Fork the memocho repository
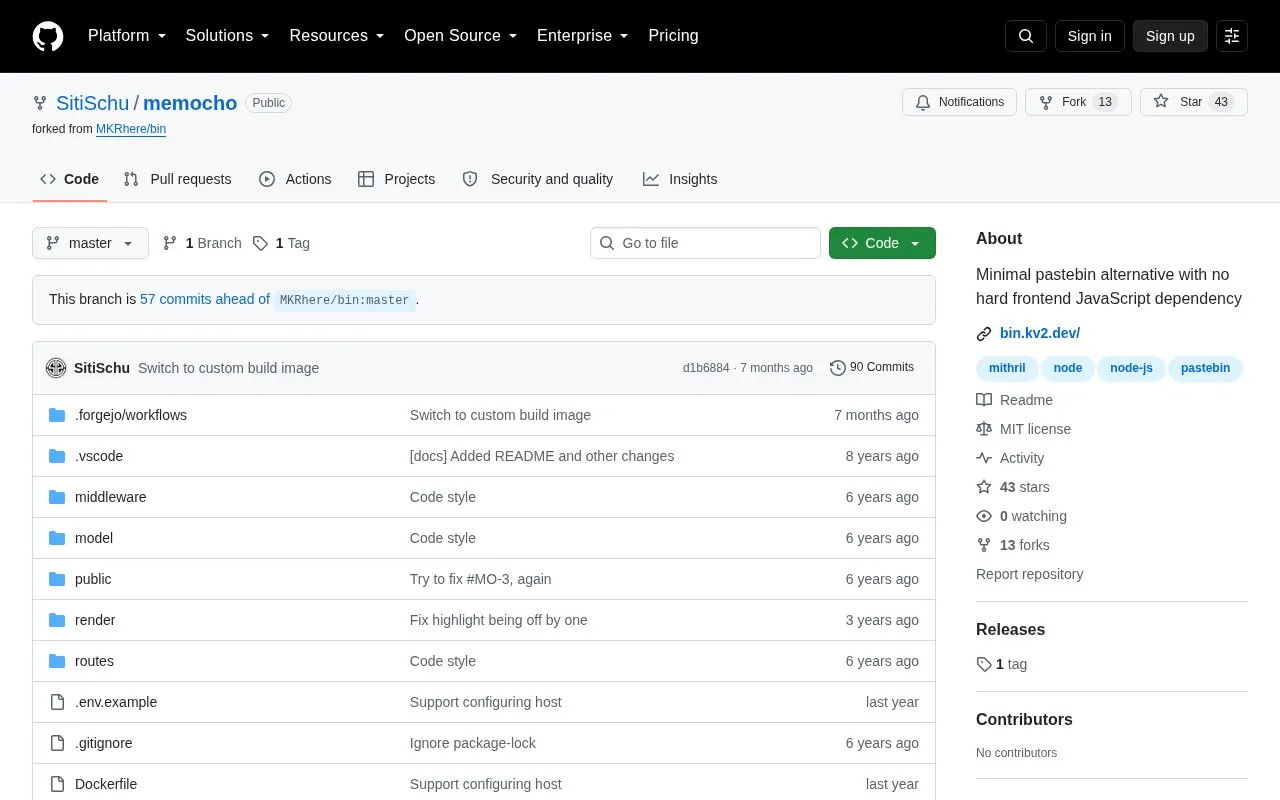This screenshot has height=800, width=1280. (x=1078, y=102)
